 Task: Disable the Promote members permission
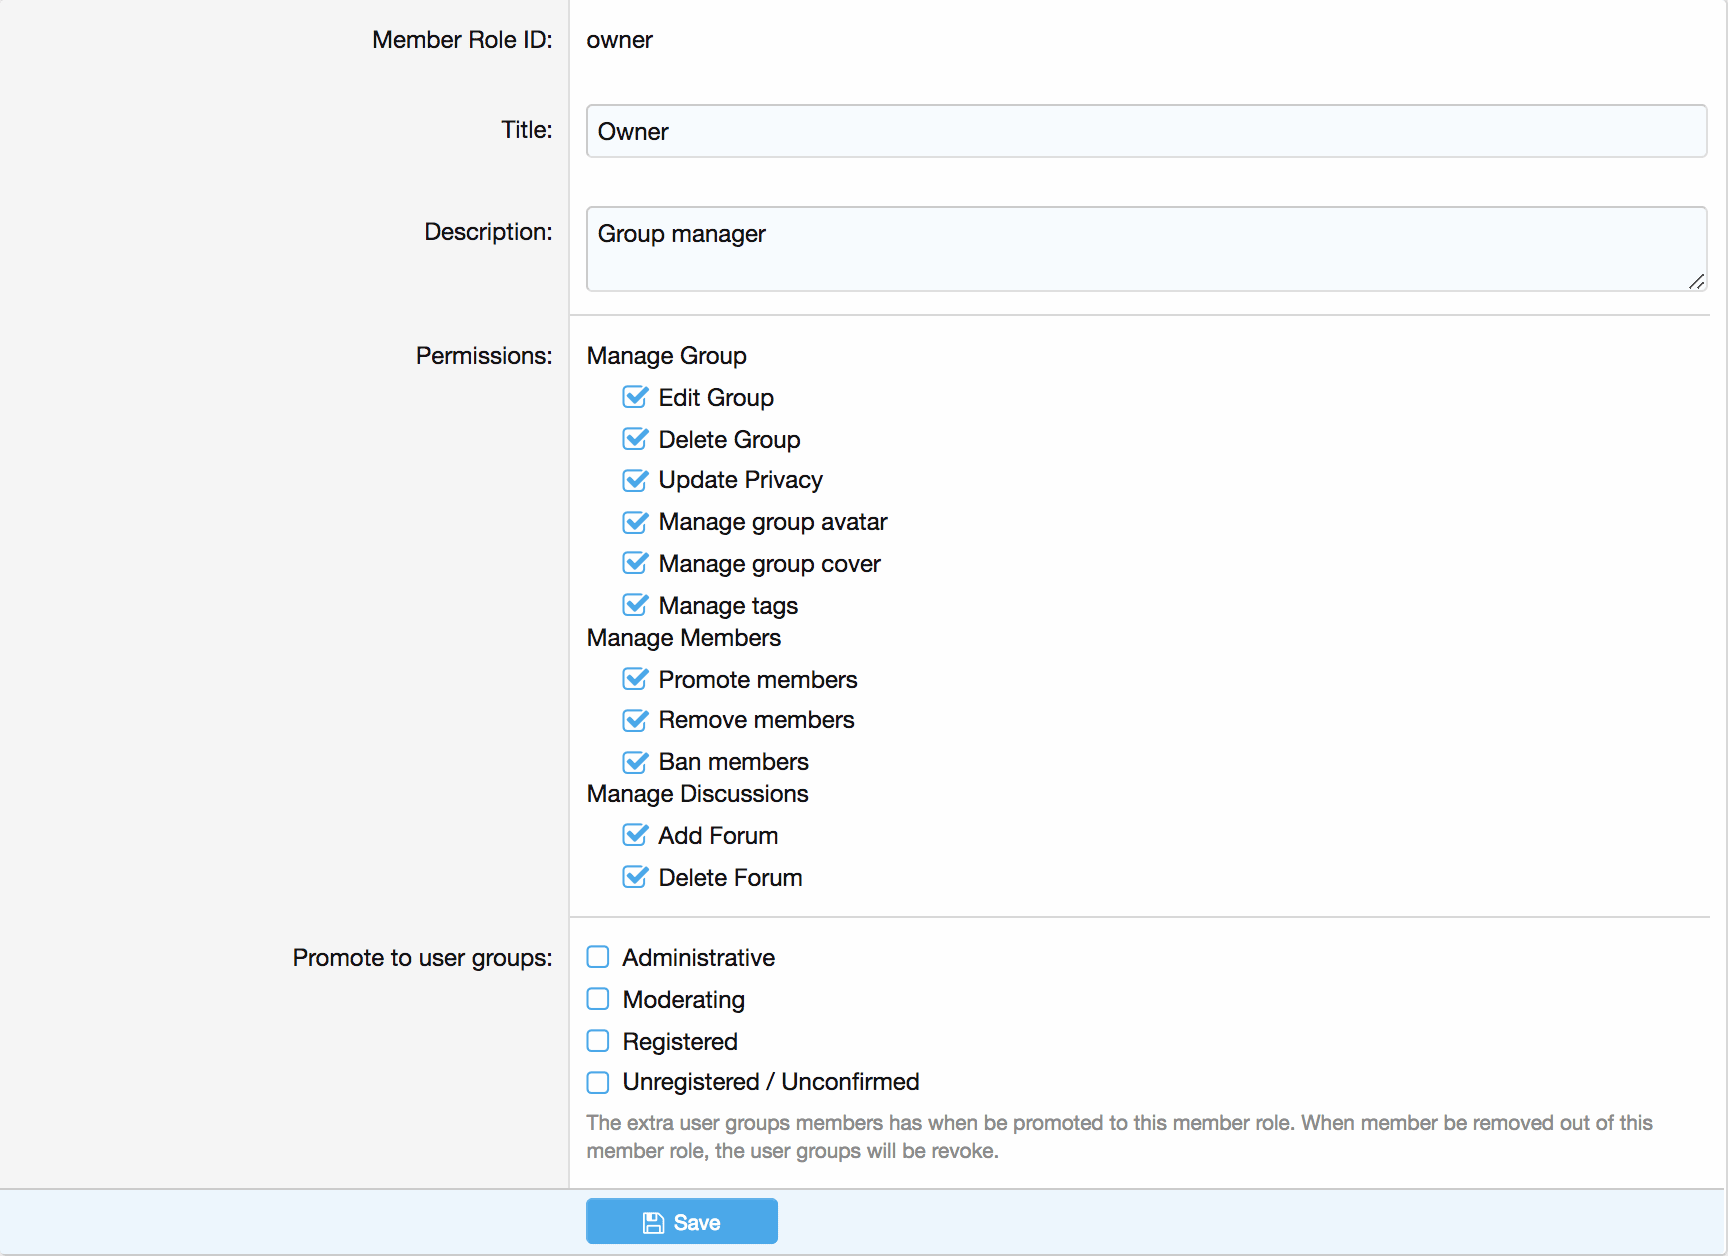pyautogui.click(x=635, y=680)
